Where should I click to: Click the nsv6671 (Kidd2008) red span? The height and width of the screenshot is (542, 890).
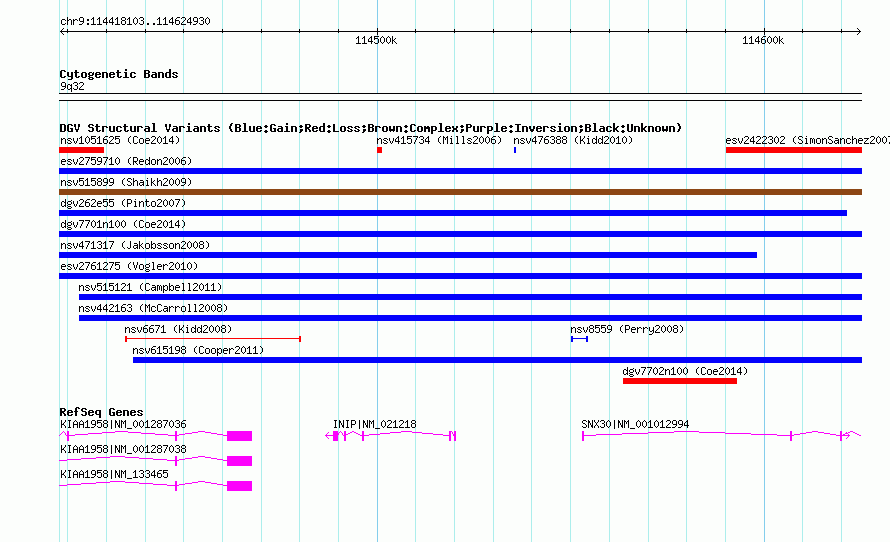click(x=213, y=339)
